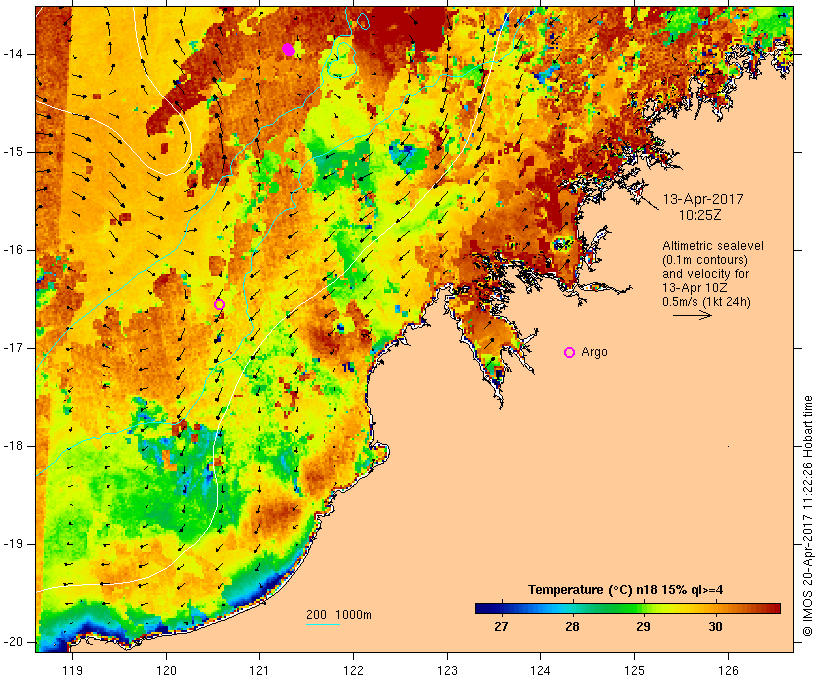Click the longitude label '122'
The height and width of the screenshot is (680, 820).
coord(354,670)
